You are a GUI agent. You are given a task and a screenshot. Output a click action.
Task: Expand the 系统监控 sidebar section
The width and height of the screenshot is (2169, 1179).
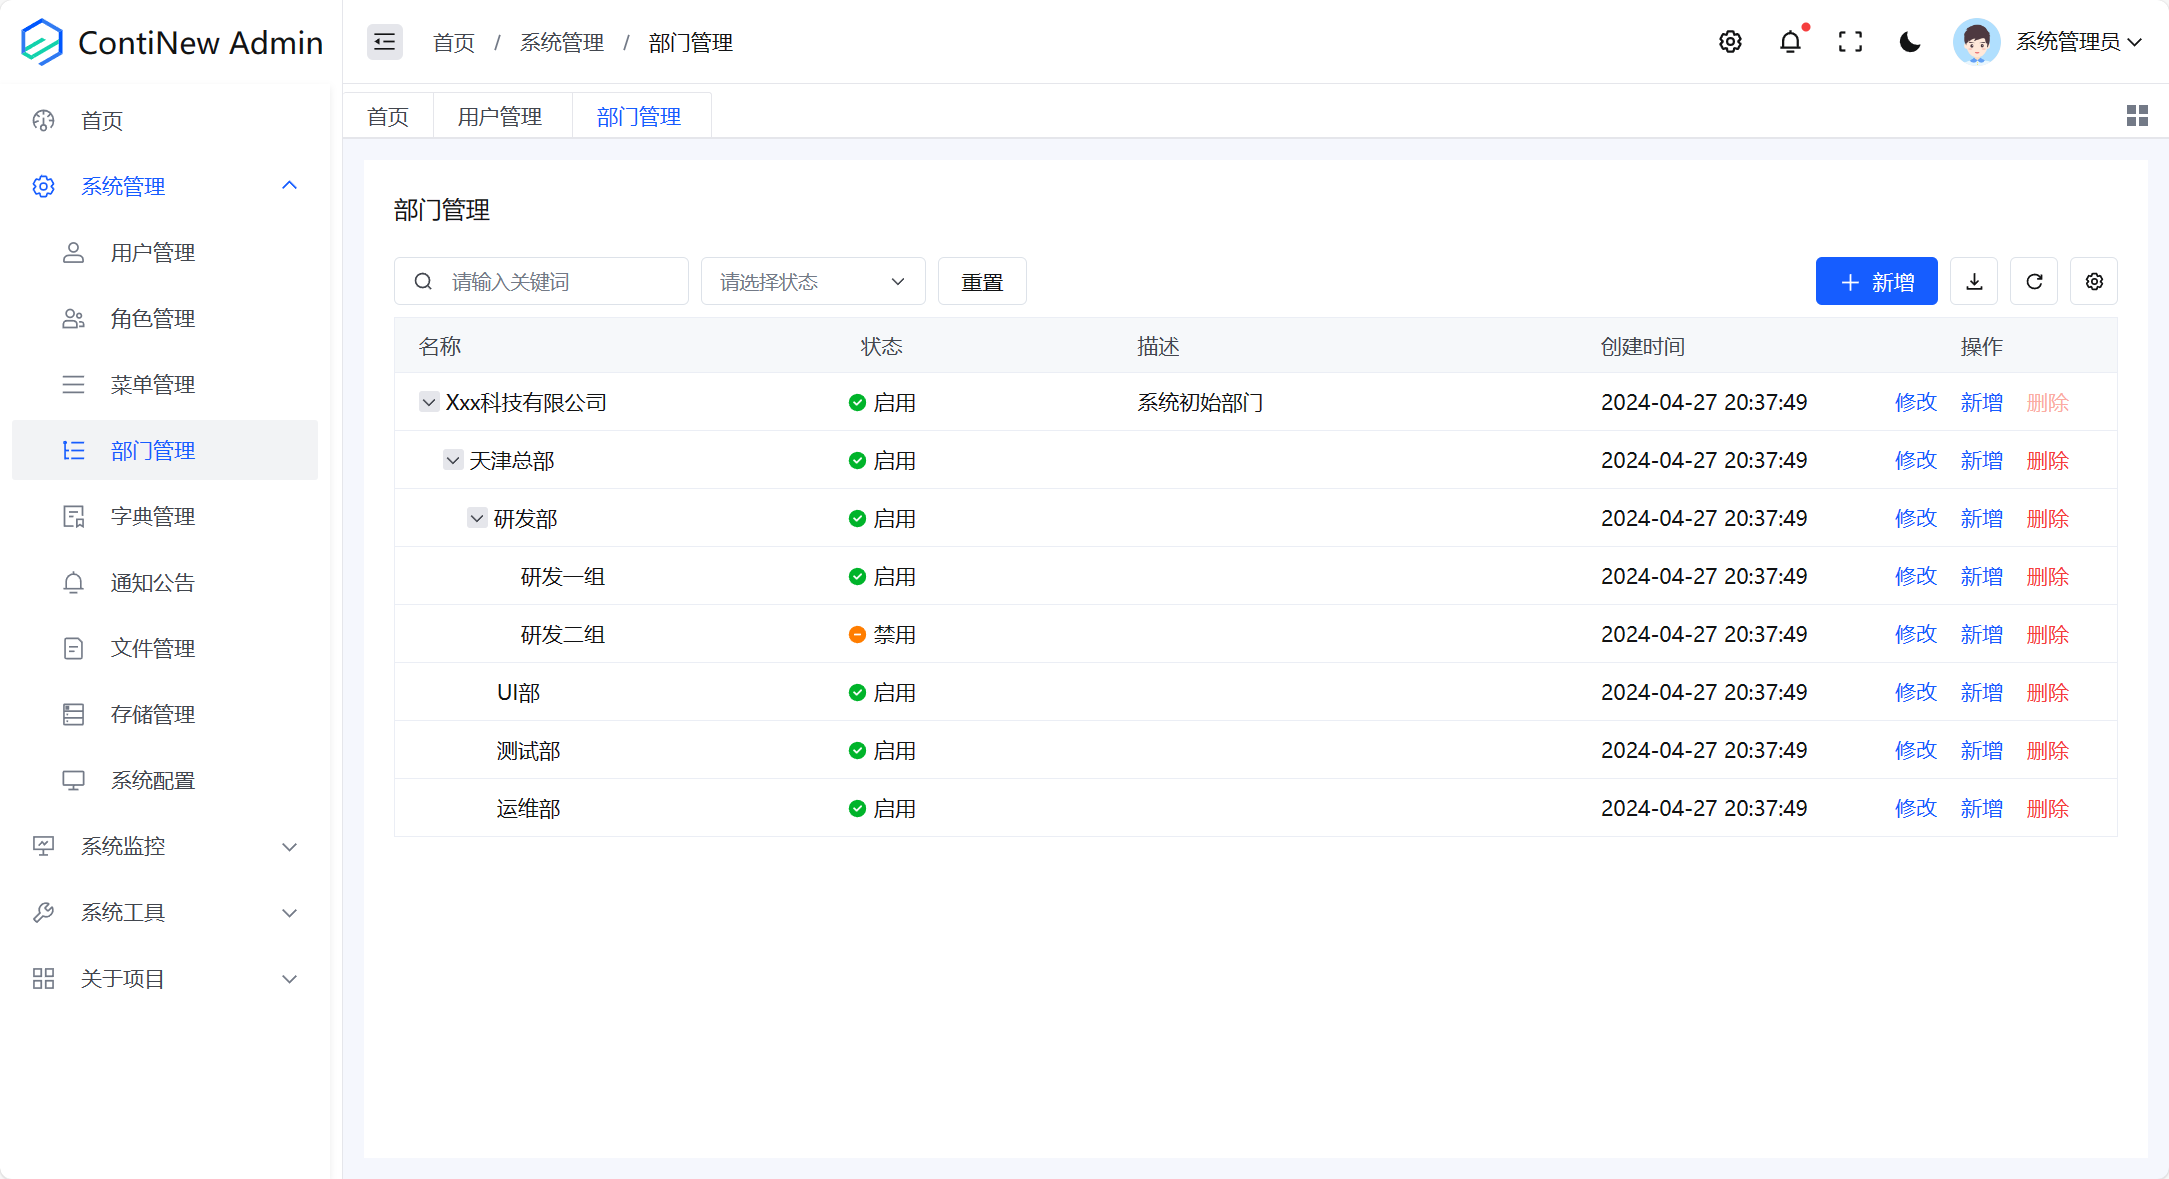pyautogui.click(x=164, y=846)
